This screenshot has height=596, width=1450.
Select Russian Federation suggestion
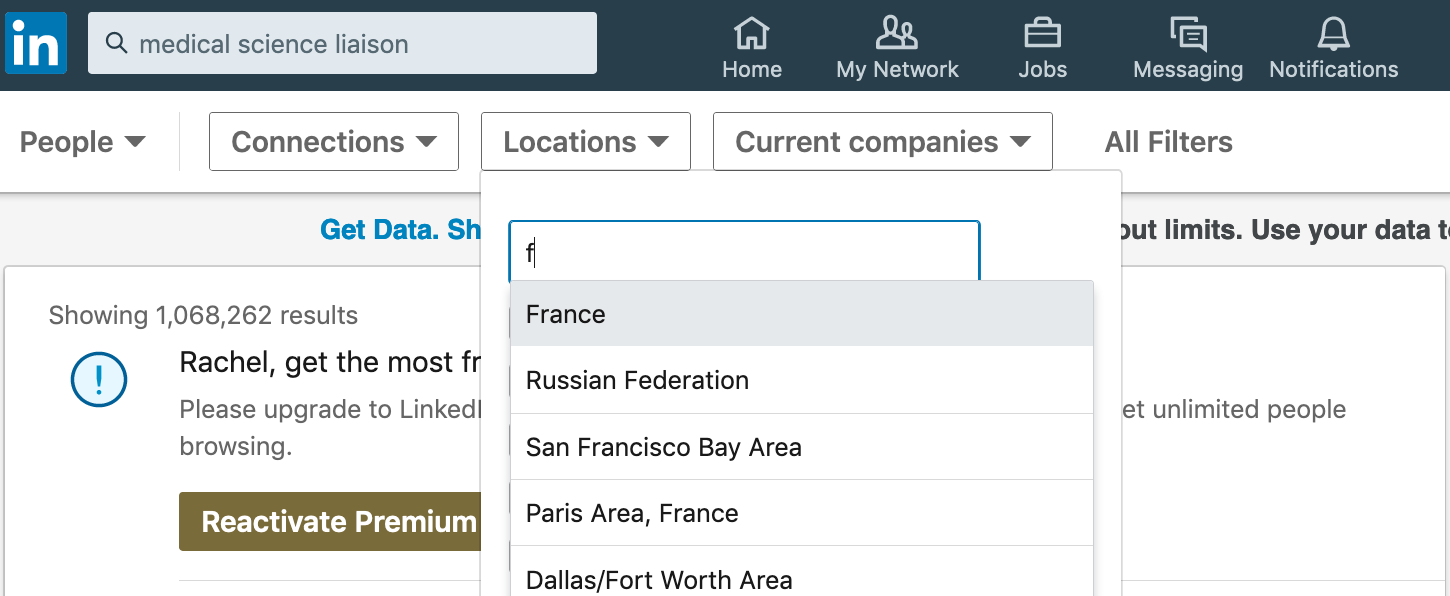[802, 380]
